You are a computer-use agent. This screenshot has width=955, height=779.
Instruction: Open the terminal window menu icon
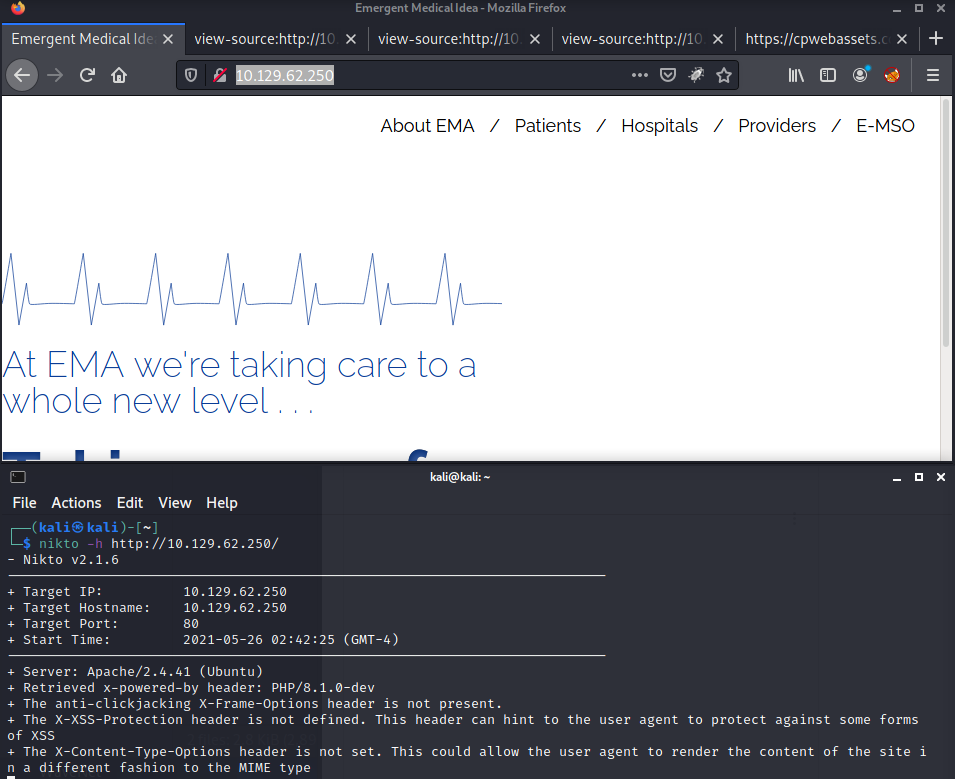point(17,477)
